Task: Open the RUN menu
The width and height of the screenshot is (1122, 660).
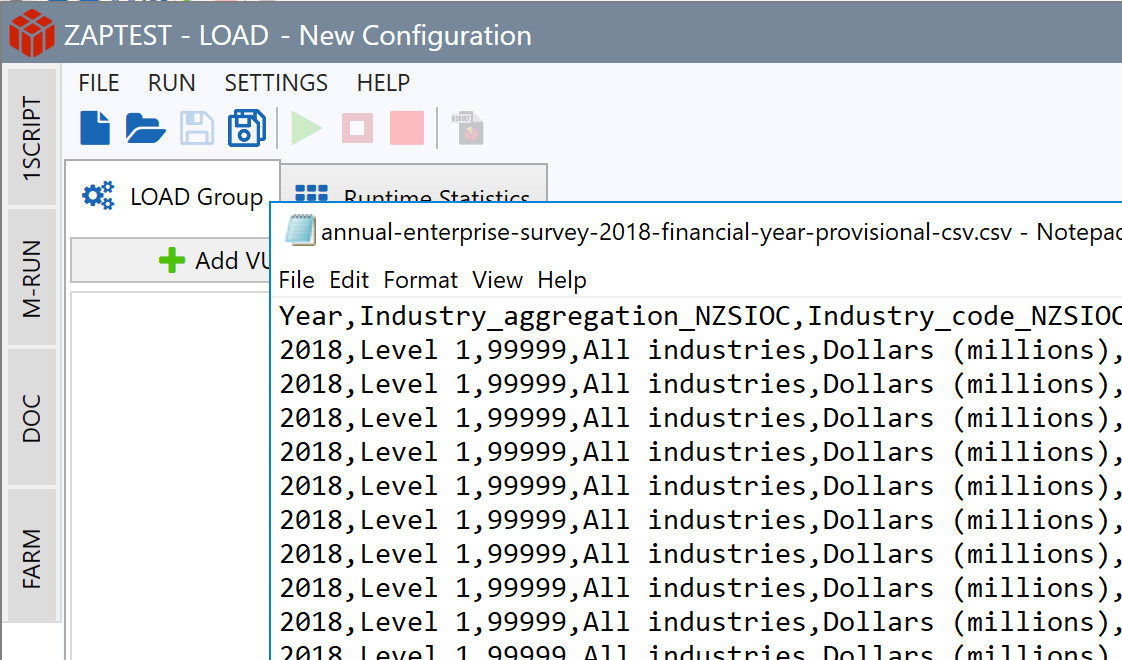Action: 172,83
